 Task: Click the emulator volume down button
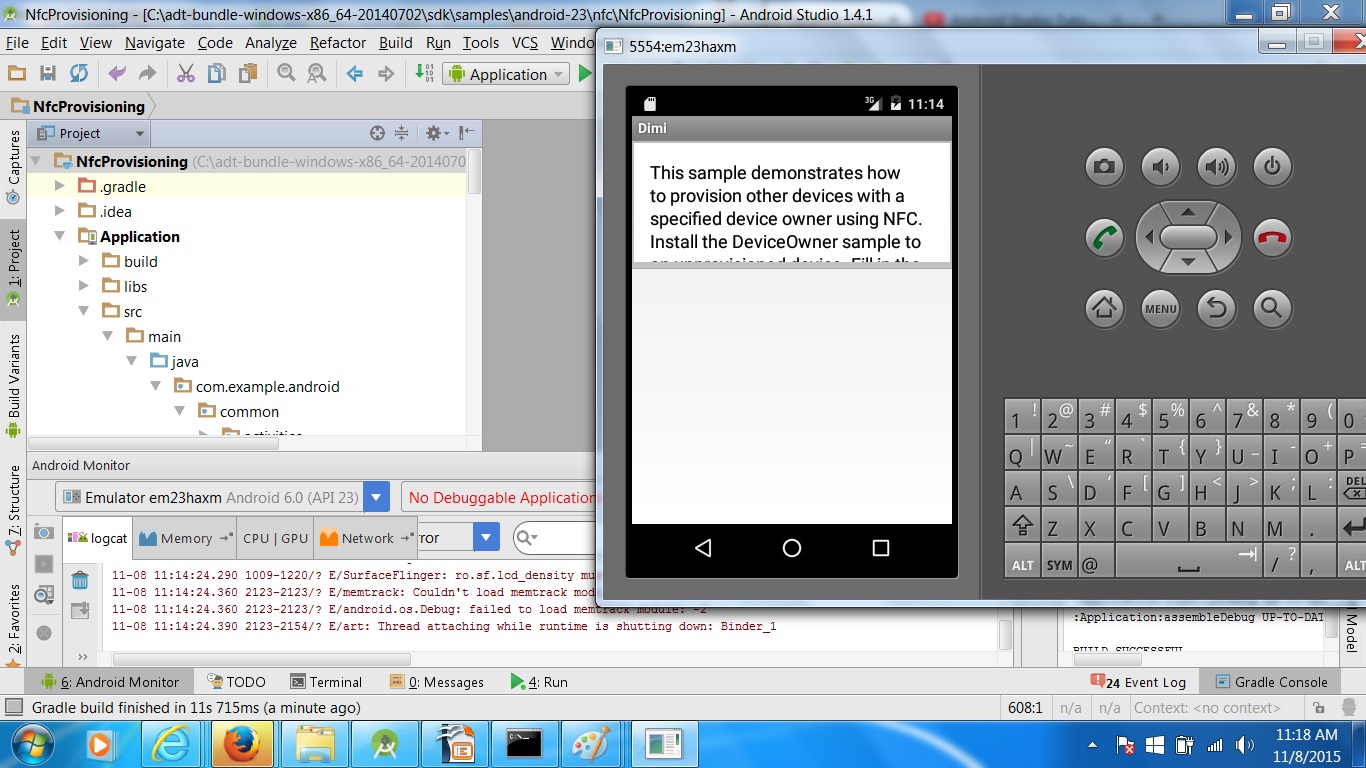[1161, 166]
